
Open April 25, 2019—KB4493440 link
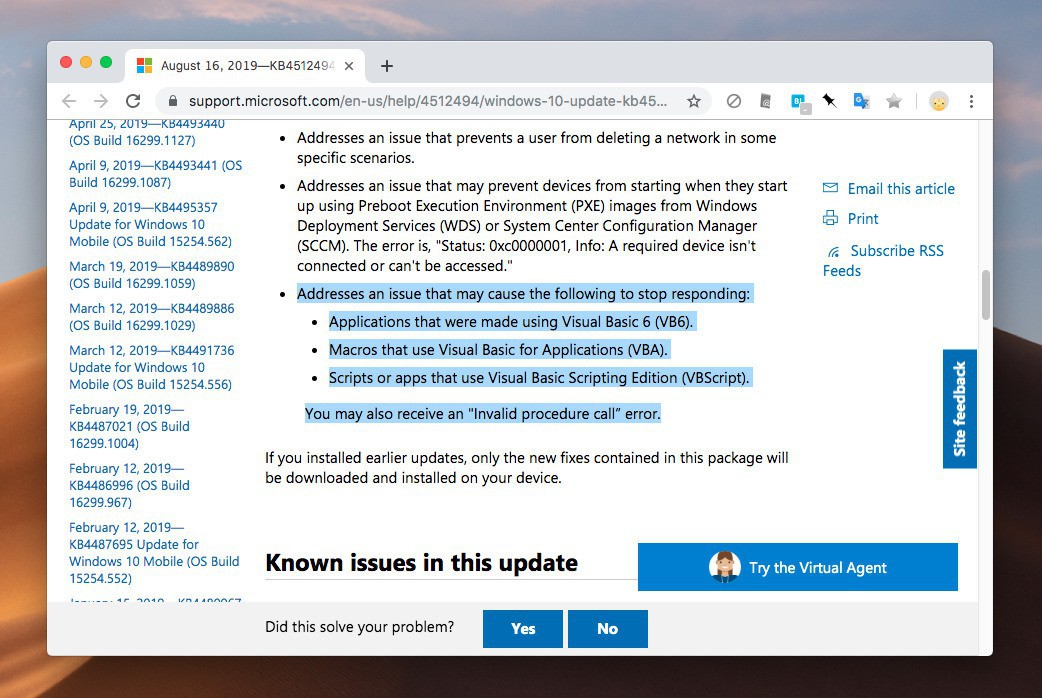tap(147, 132)
